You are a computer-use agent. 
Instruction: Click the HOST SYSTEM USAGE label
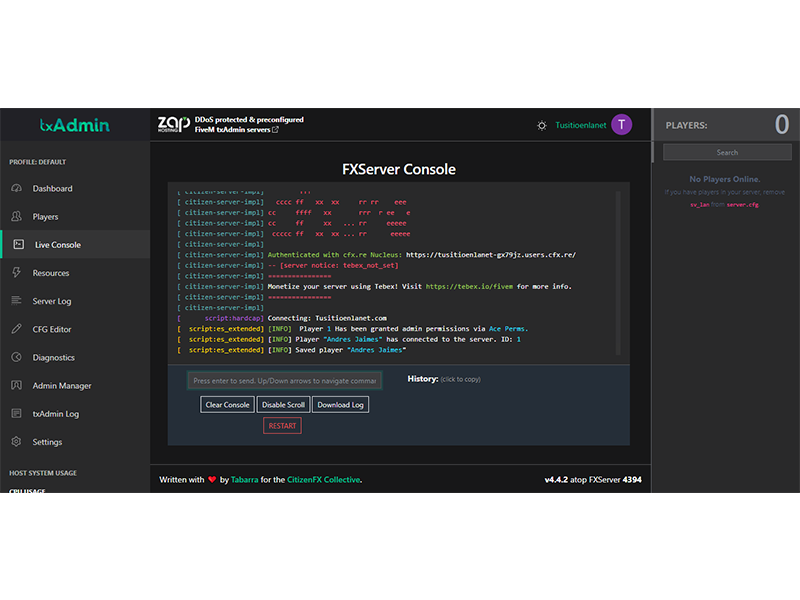point(43,473)
